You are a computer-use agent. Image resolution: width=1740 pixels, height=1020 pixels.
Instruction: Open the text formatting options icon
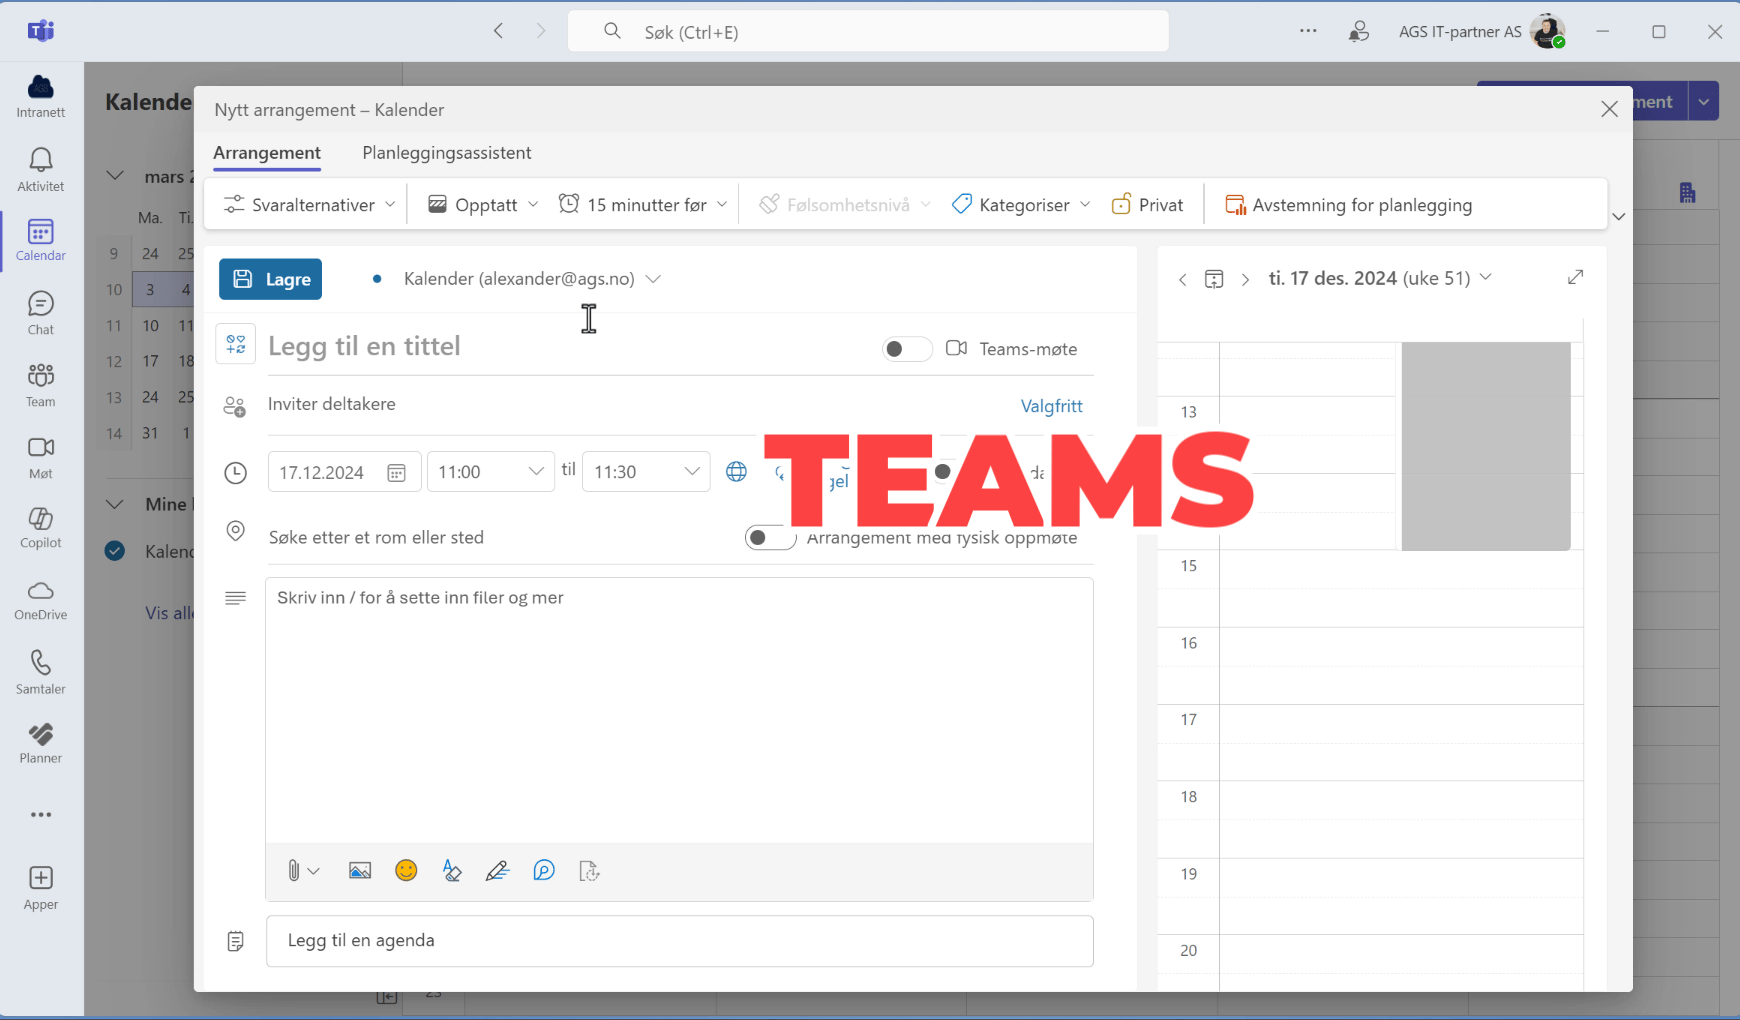click(x=452, y=871)
